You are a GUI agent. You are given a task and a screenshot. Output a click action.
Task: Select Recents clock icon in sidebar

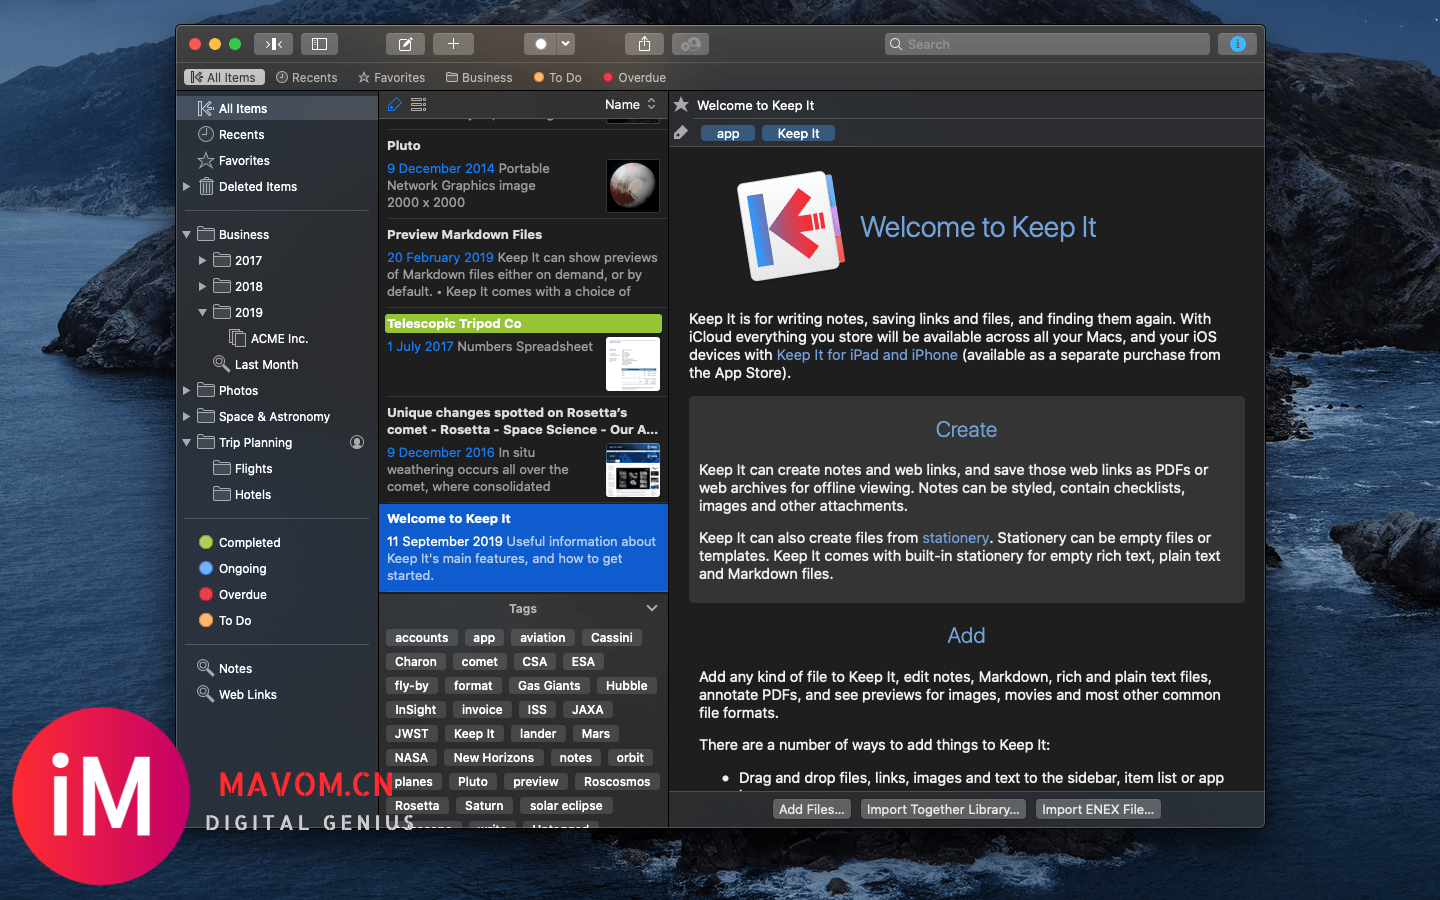[x=206, y=134]
